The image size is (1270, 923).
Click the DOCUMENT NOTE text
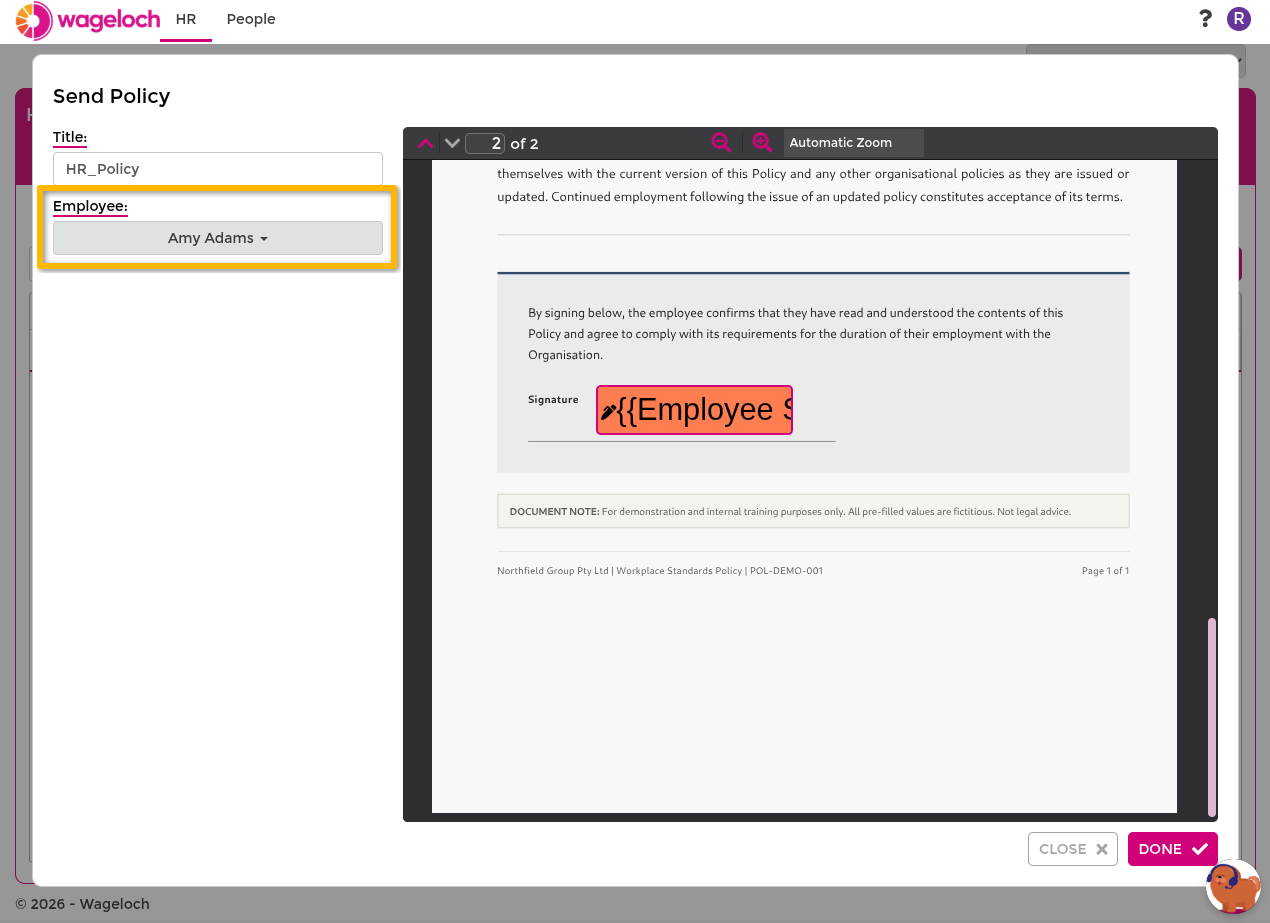click(x=790, y=511)
